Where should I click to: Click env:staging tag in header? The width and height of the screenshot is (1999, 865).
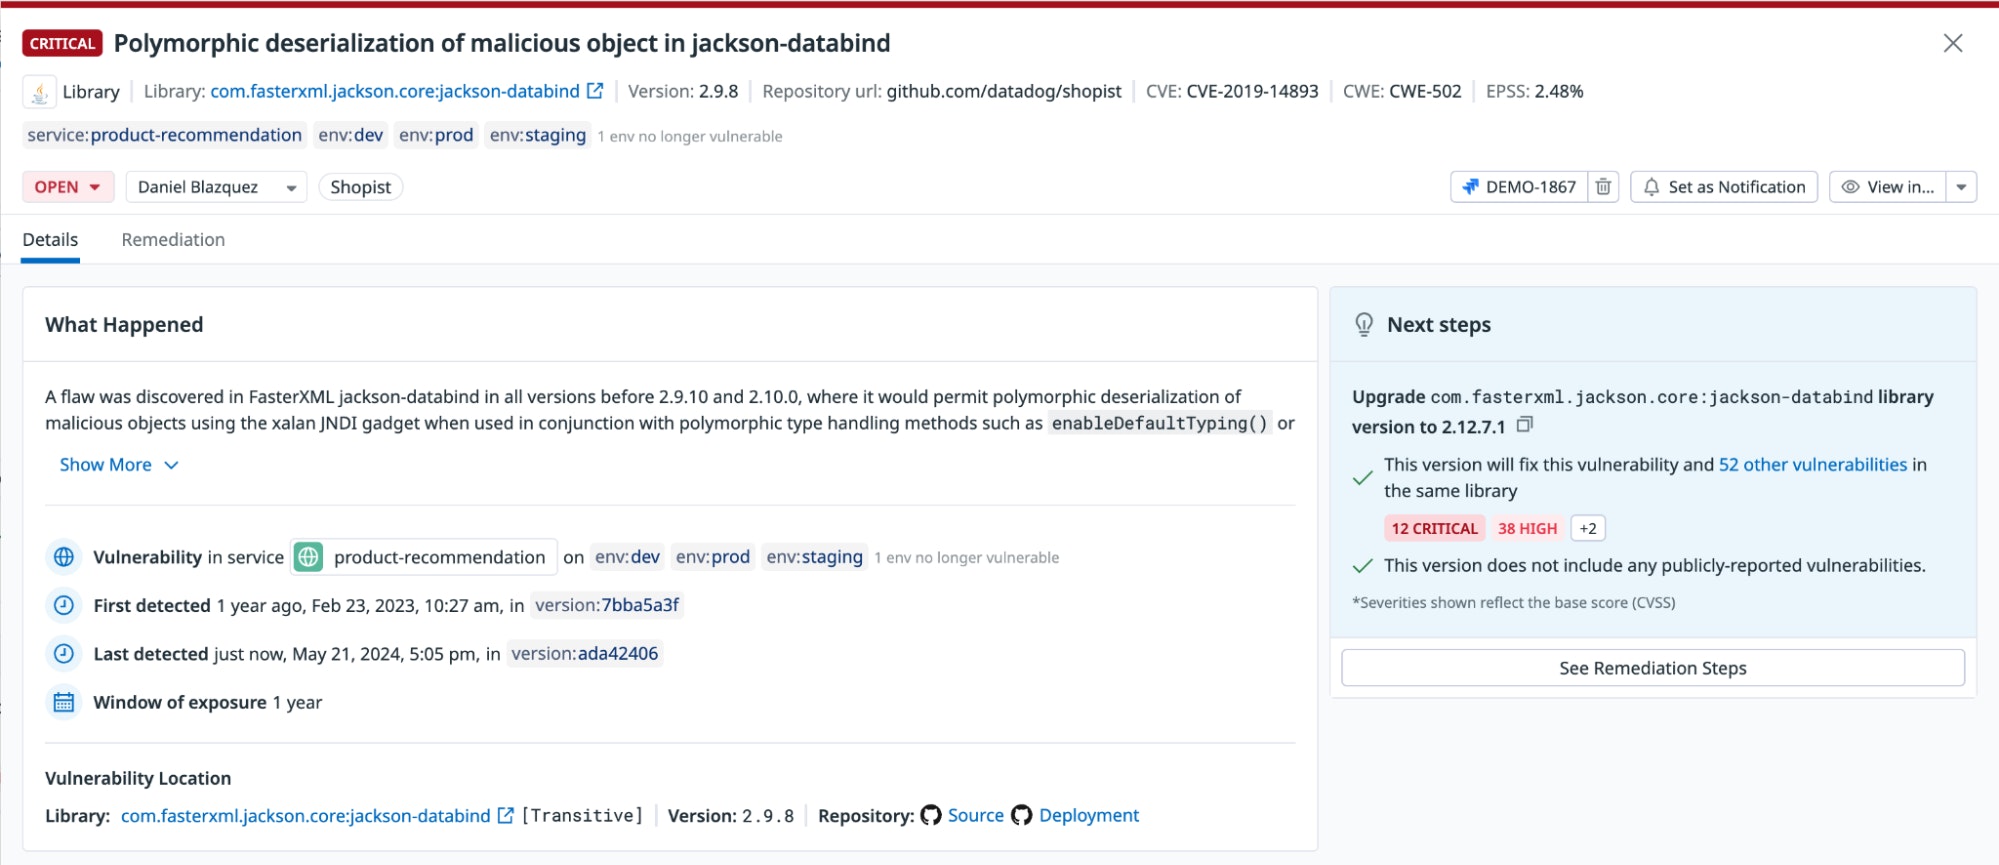538,135
